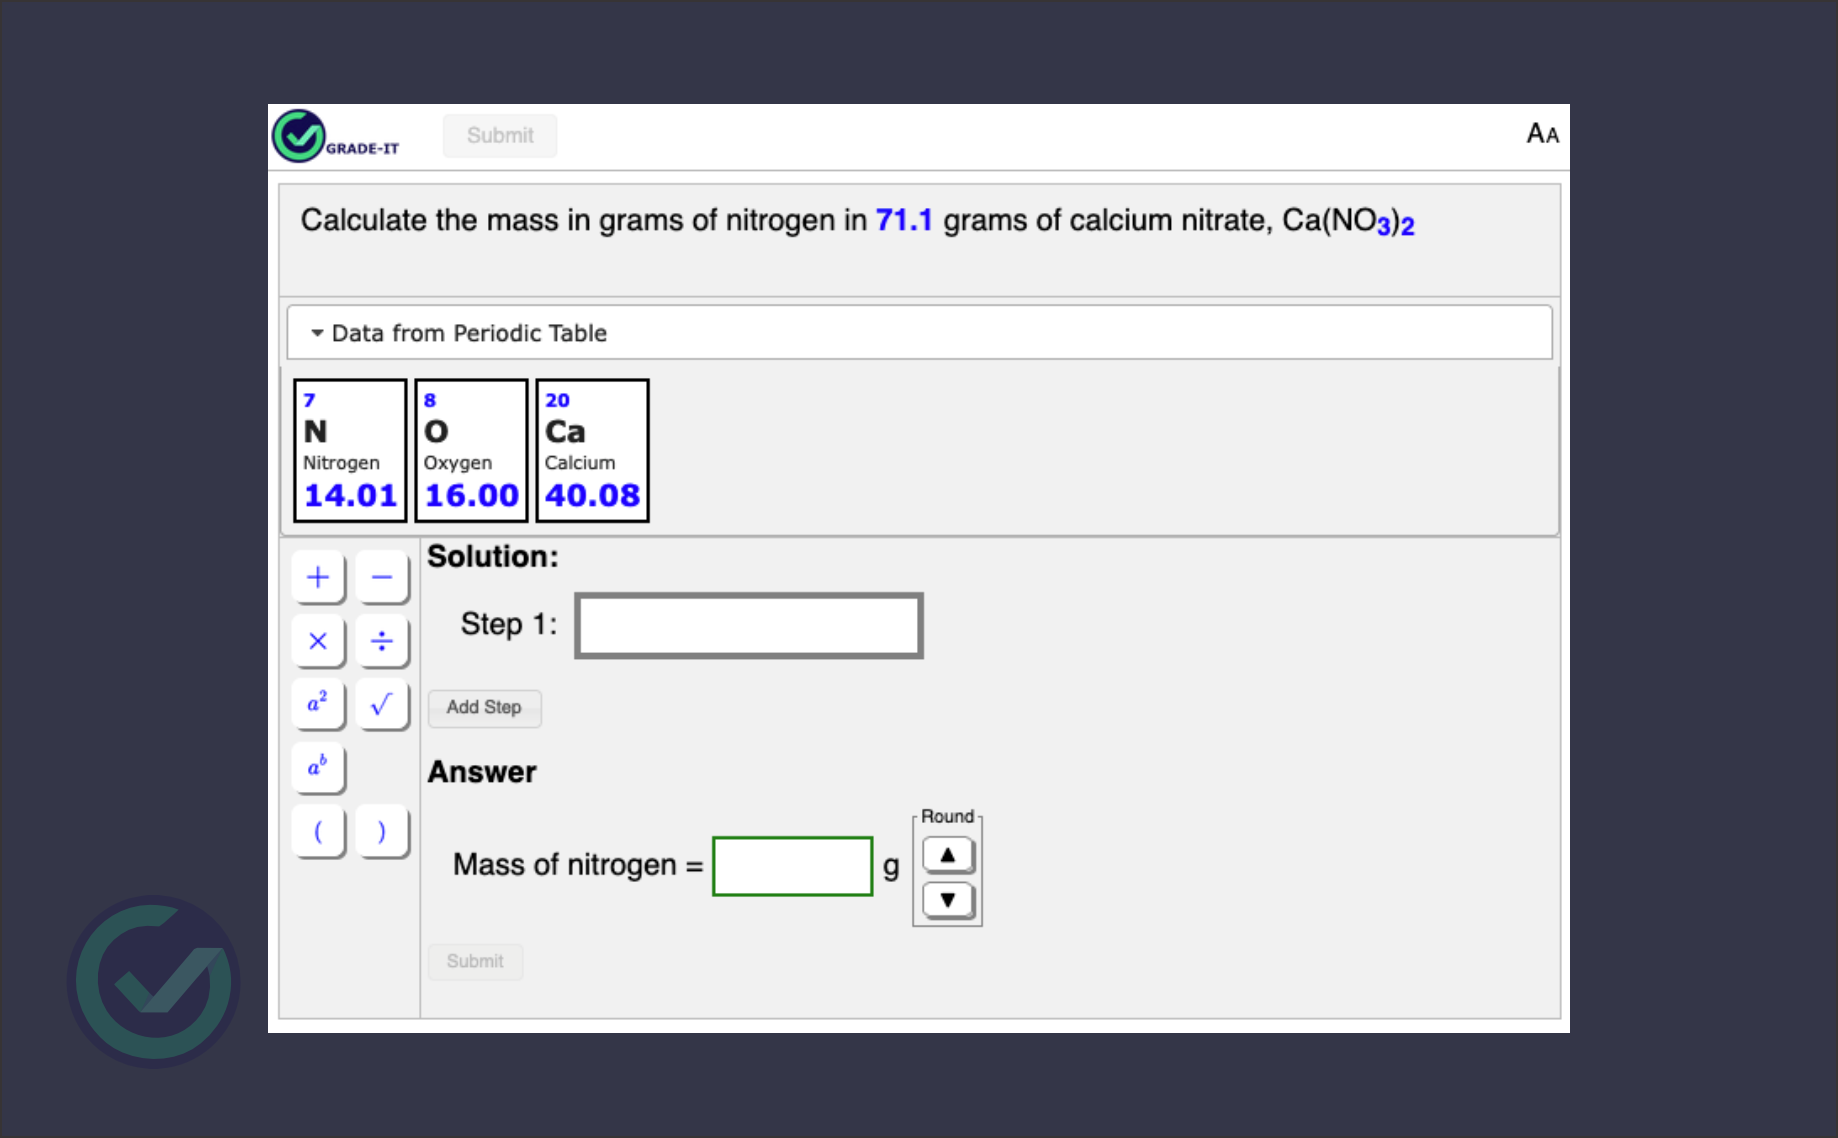Click the Mass of nitrogen answer field
Screen dimensions: 1838x1138
792,866
